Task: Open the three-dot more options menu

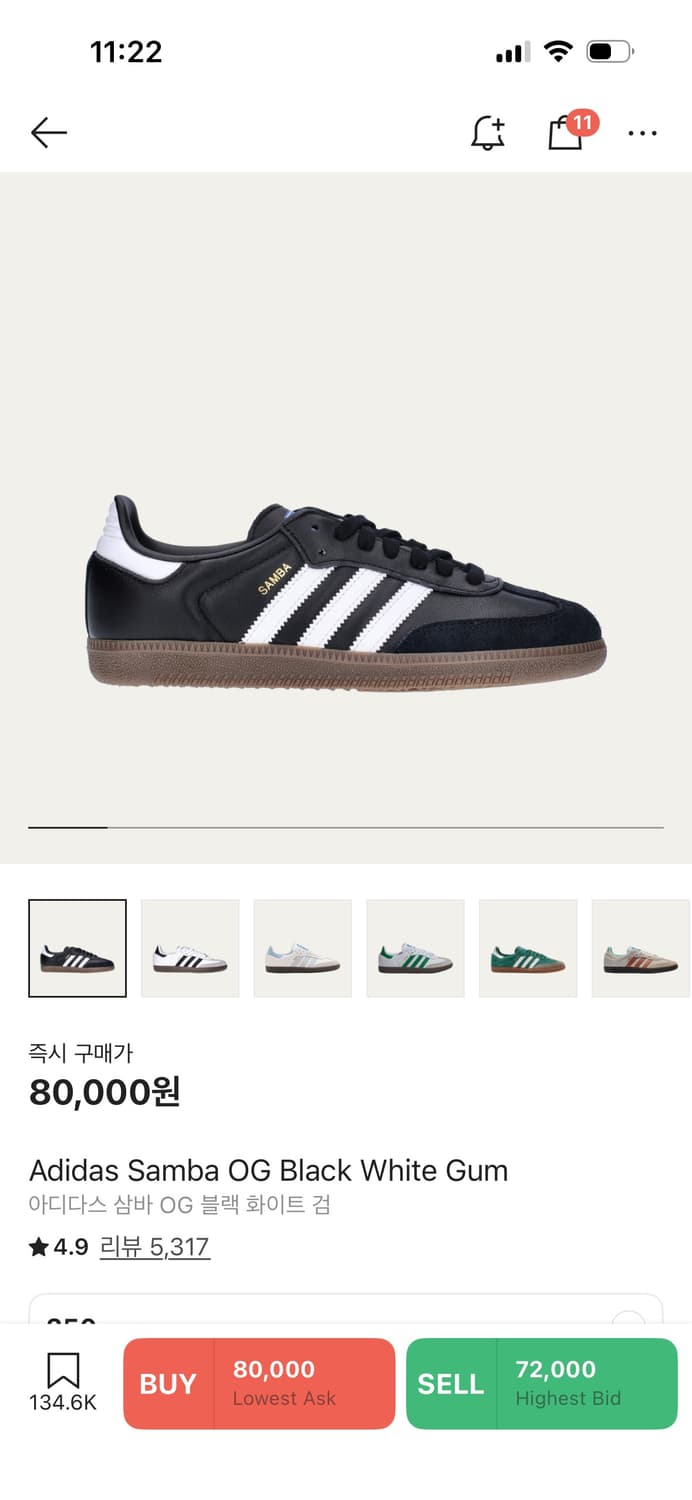Action: [642, 133]
